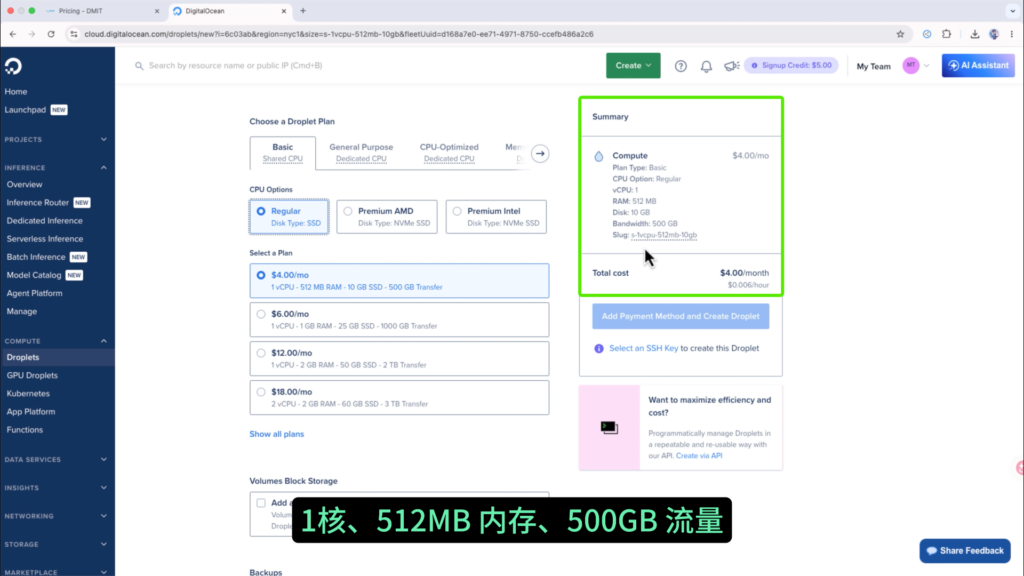1024x576 pixels.
Task: Click the info icon beside Select an SSH Key
Action: pos(599,349)
